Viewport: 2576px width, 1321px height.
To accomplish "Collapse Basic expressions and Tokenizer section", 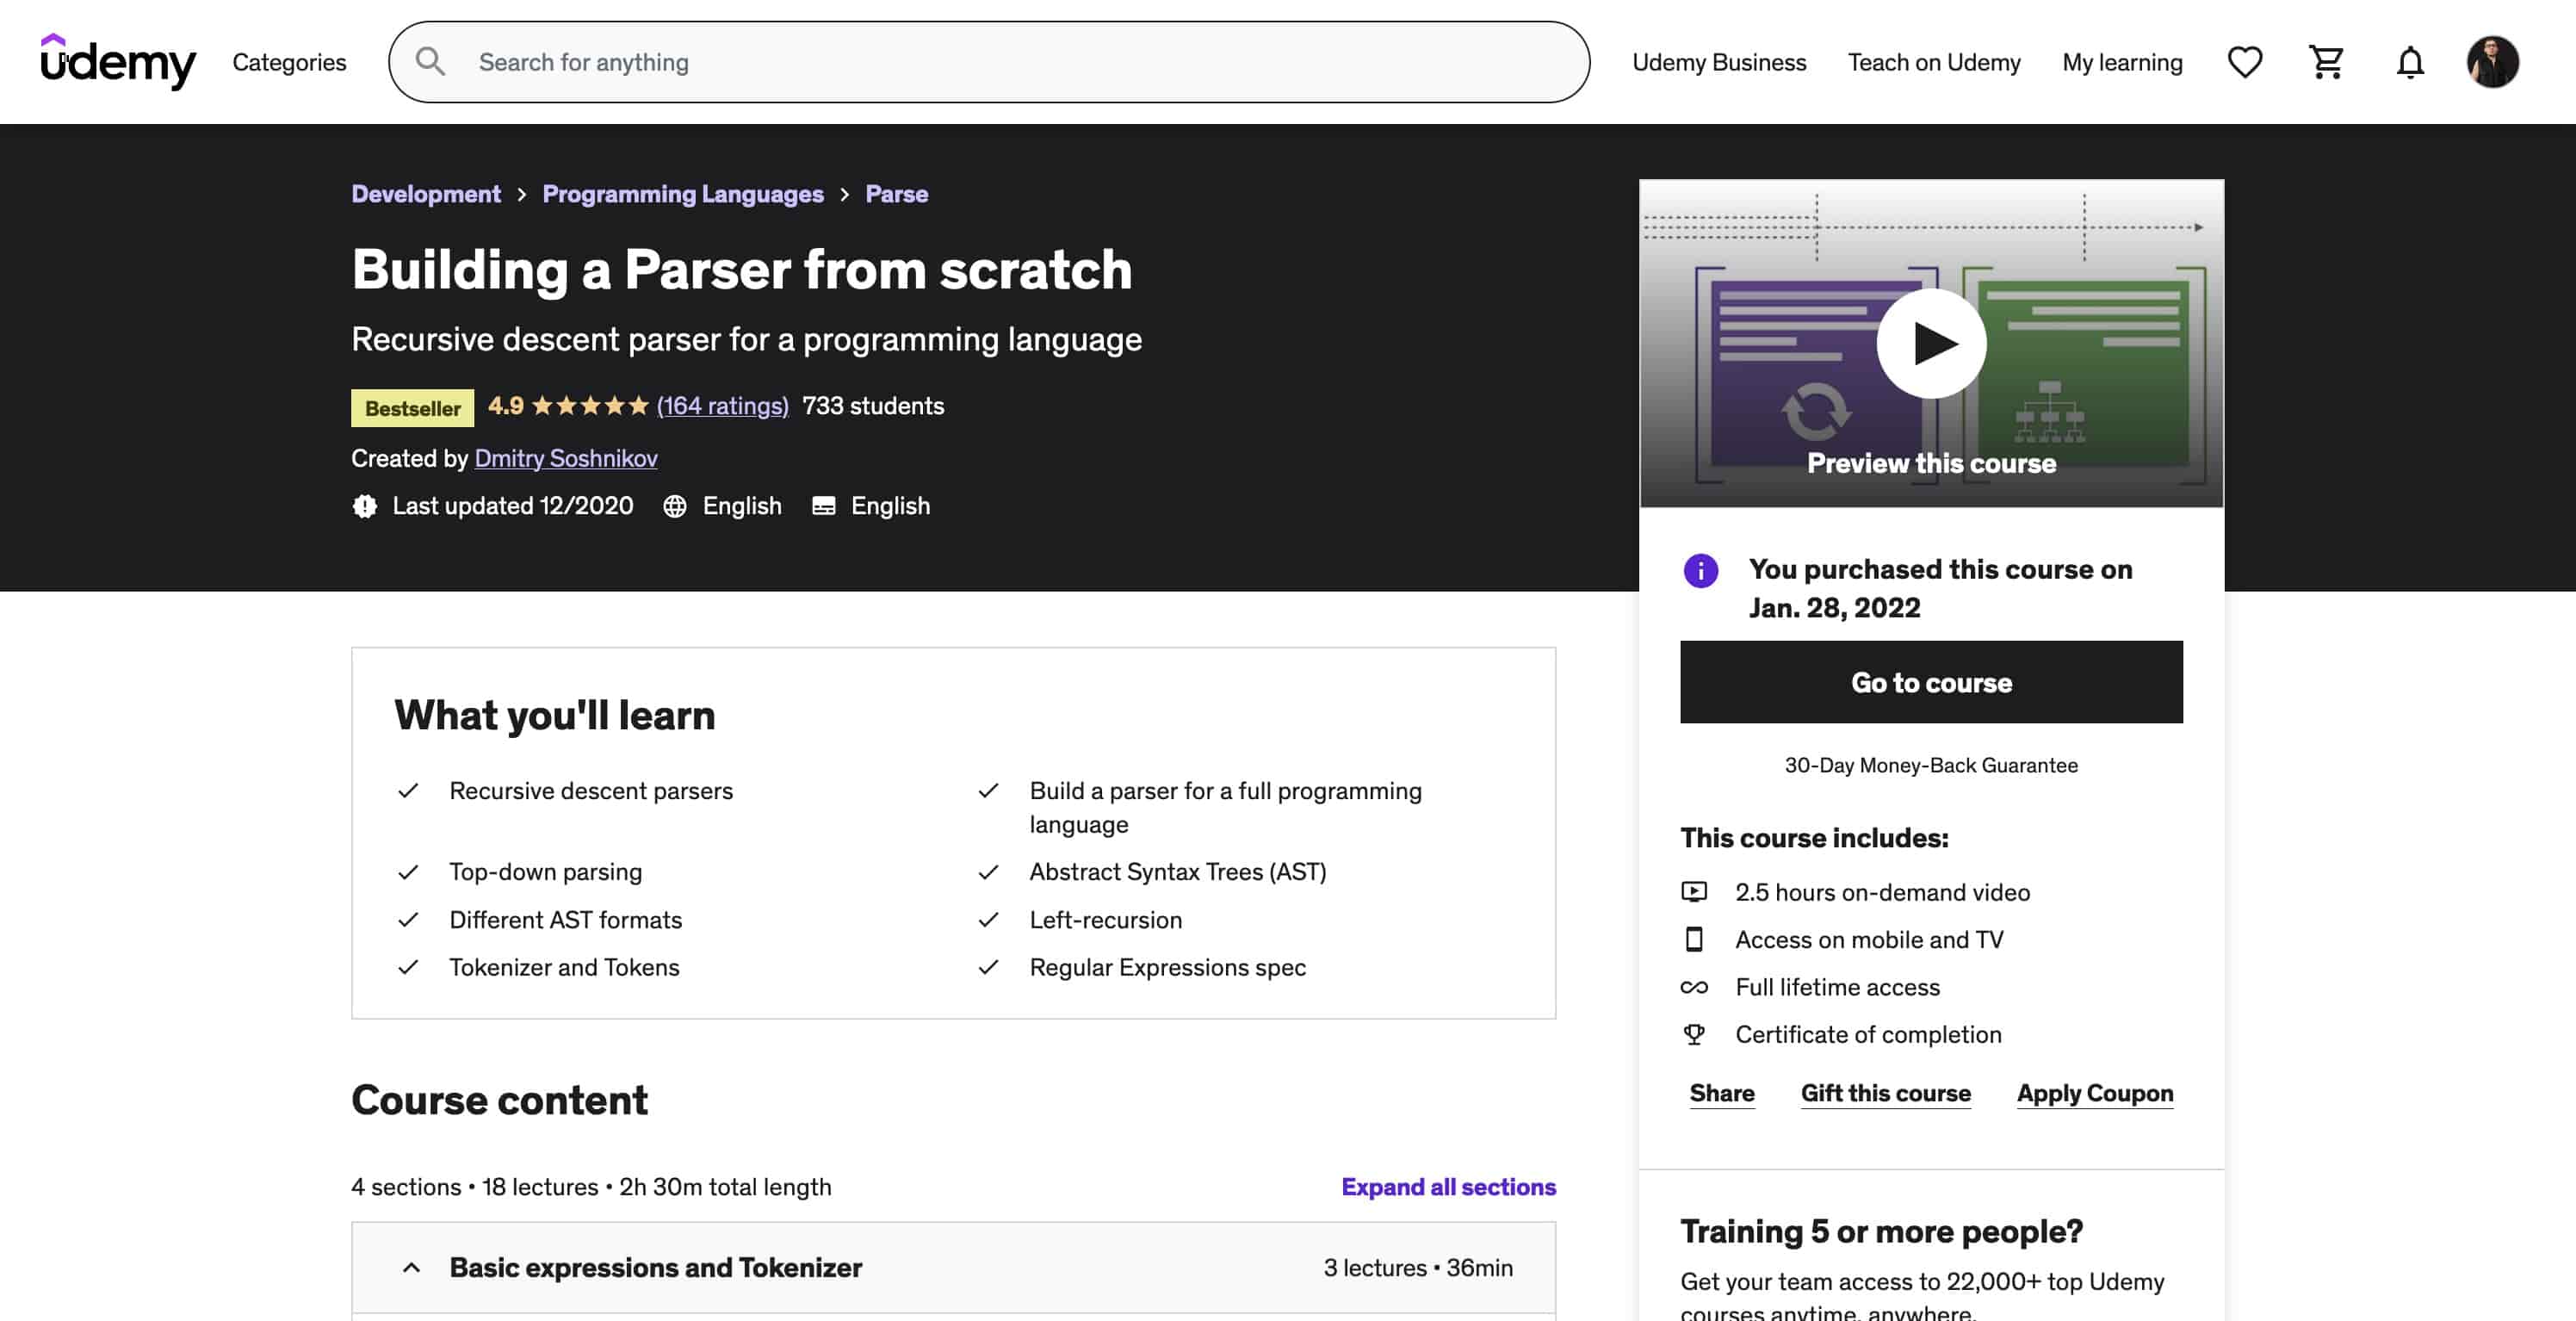I will tap(953, 1267).
